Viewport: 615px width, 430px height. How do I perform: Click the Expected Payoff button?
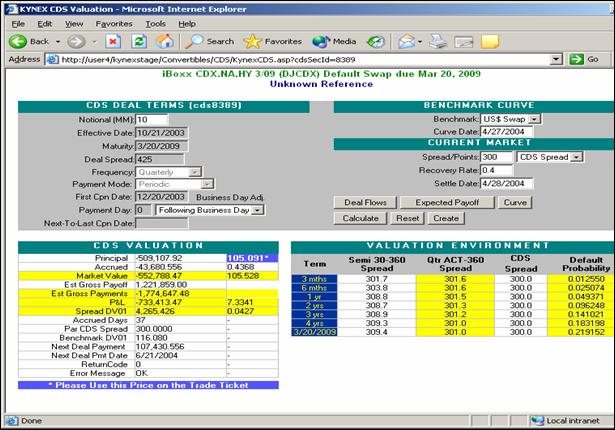[447, 202]
